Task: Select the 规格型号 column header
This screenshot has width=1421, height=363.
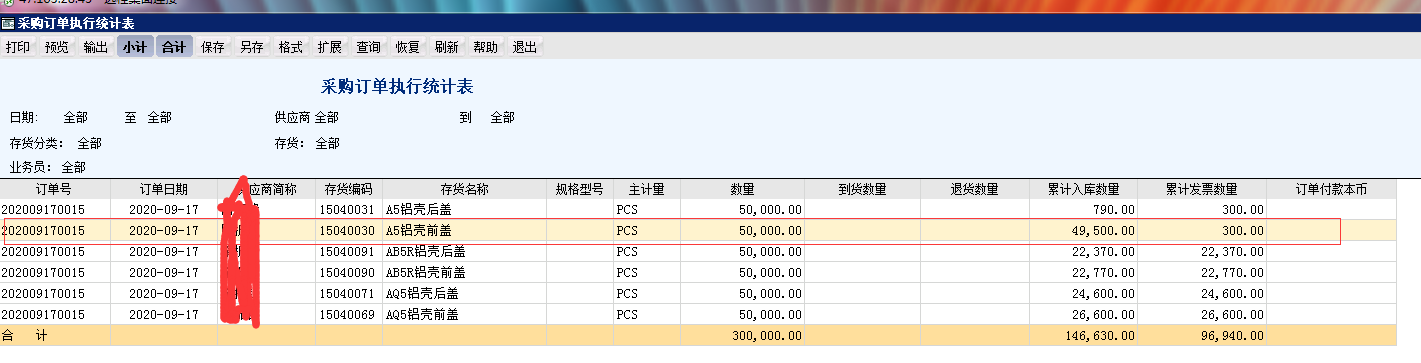Action: [580, 189]
